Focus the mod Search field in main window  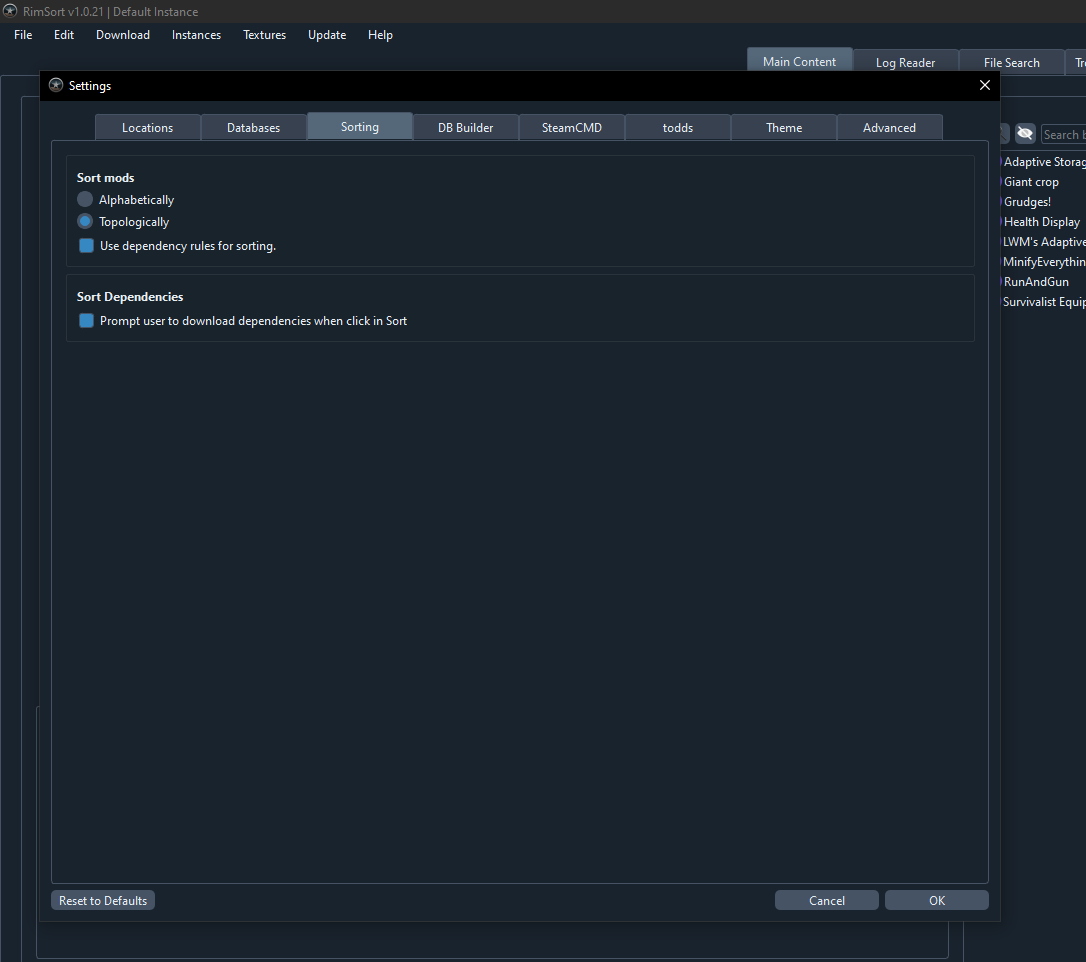(1063, 134)
